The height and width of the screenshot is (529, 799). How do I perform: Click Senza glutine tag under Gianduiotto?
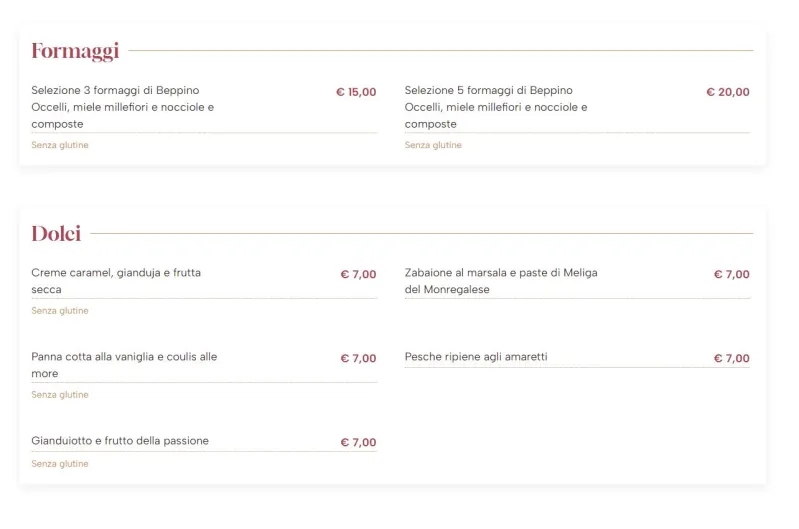pyautogui.click(x=60, y=464)
